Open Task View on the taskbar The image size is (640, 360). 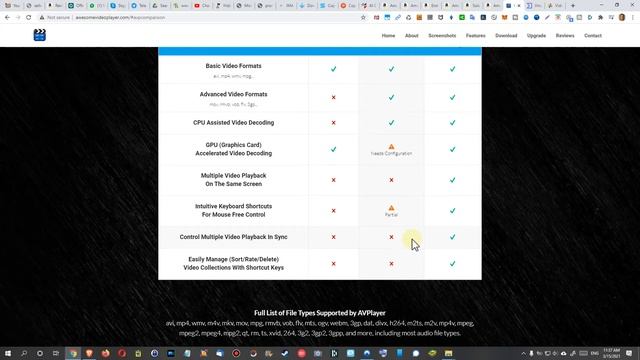56,353
